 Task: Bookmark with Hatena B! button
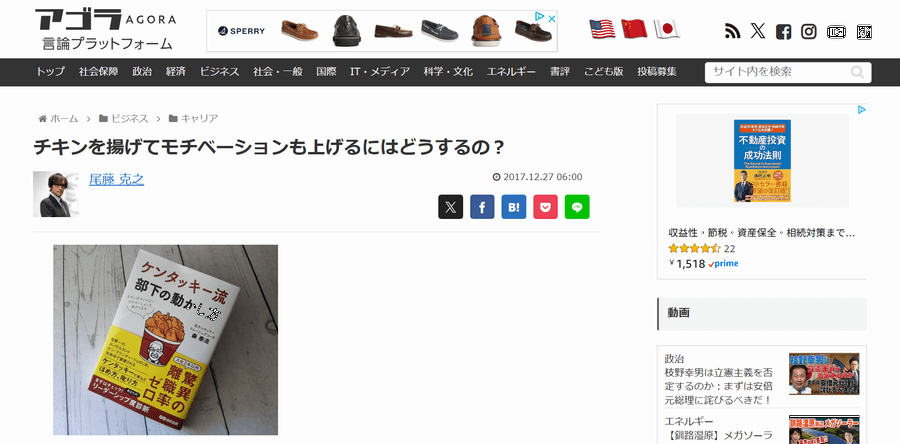[x=514, y=207]
